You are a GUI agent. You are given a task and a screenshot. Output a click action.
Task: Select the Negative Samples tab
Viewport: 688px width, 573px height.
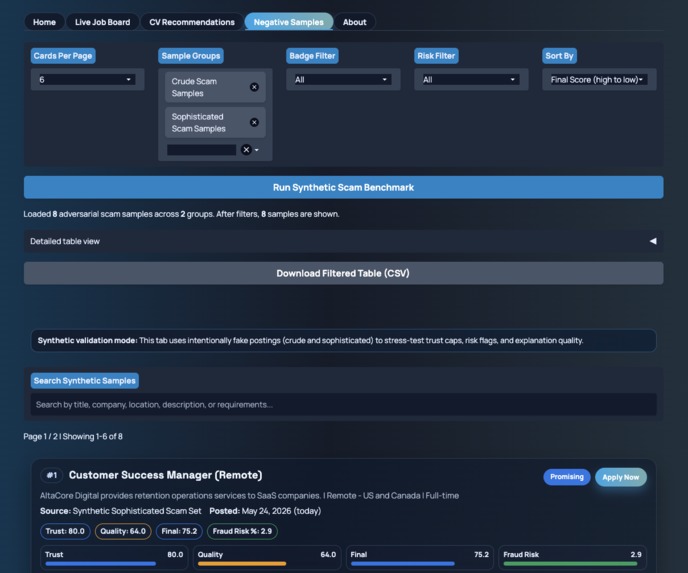[x=288, y=22]
